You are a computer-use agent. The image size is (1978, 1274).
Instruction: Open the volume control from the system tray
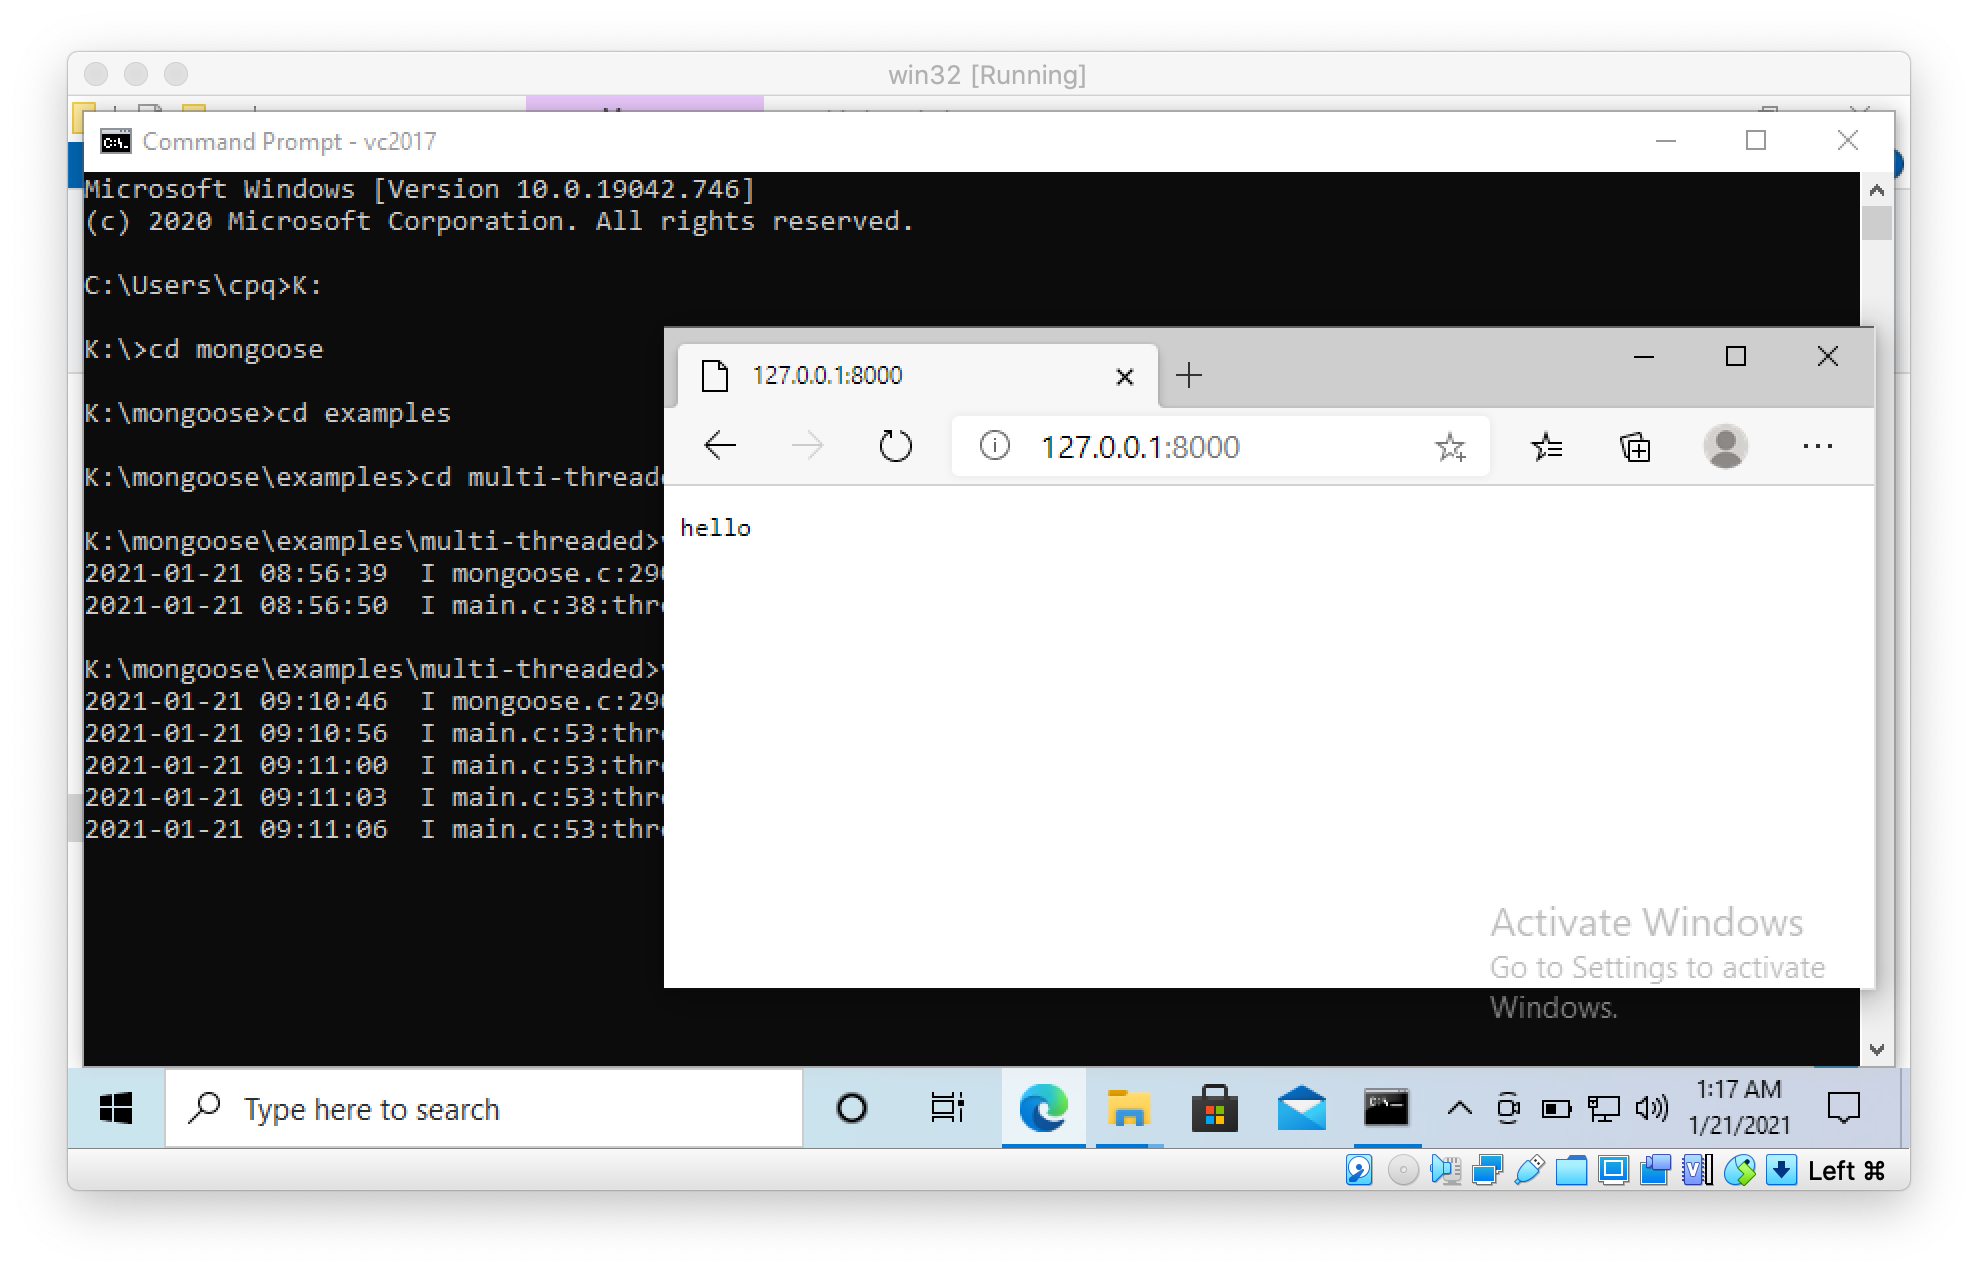[1652, 1108]
